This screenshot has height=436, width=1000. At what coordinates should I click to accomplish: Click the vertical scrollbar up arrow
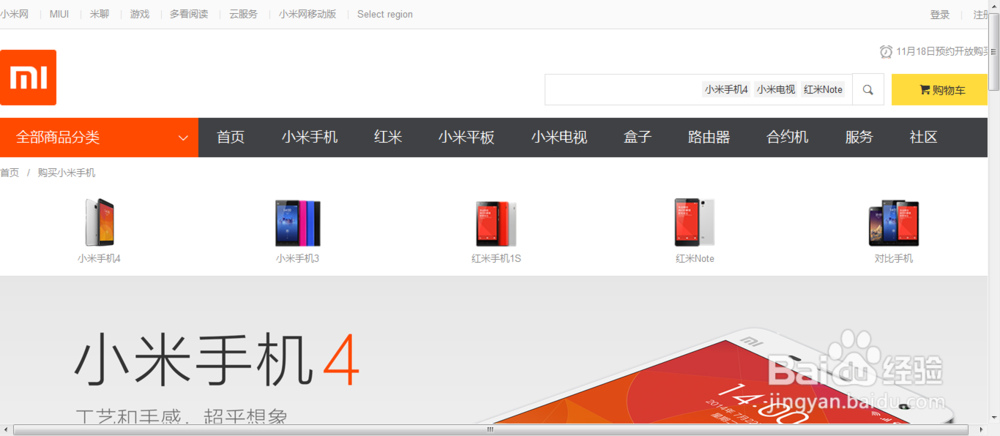994,6
